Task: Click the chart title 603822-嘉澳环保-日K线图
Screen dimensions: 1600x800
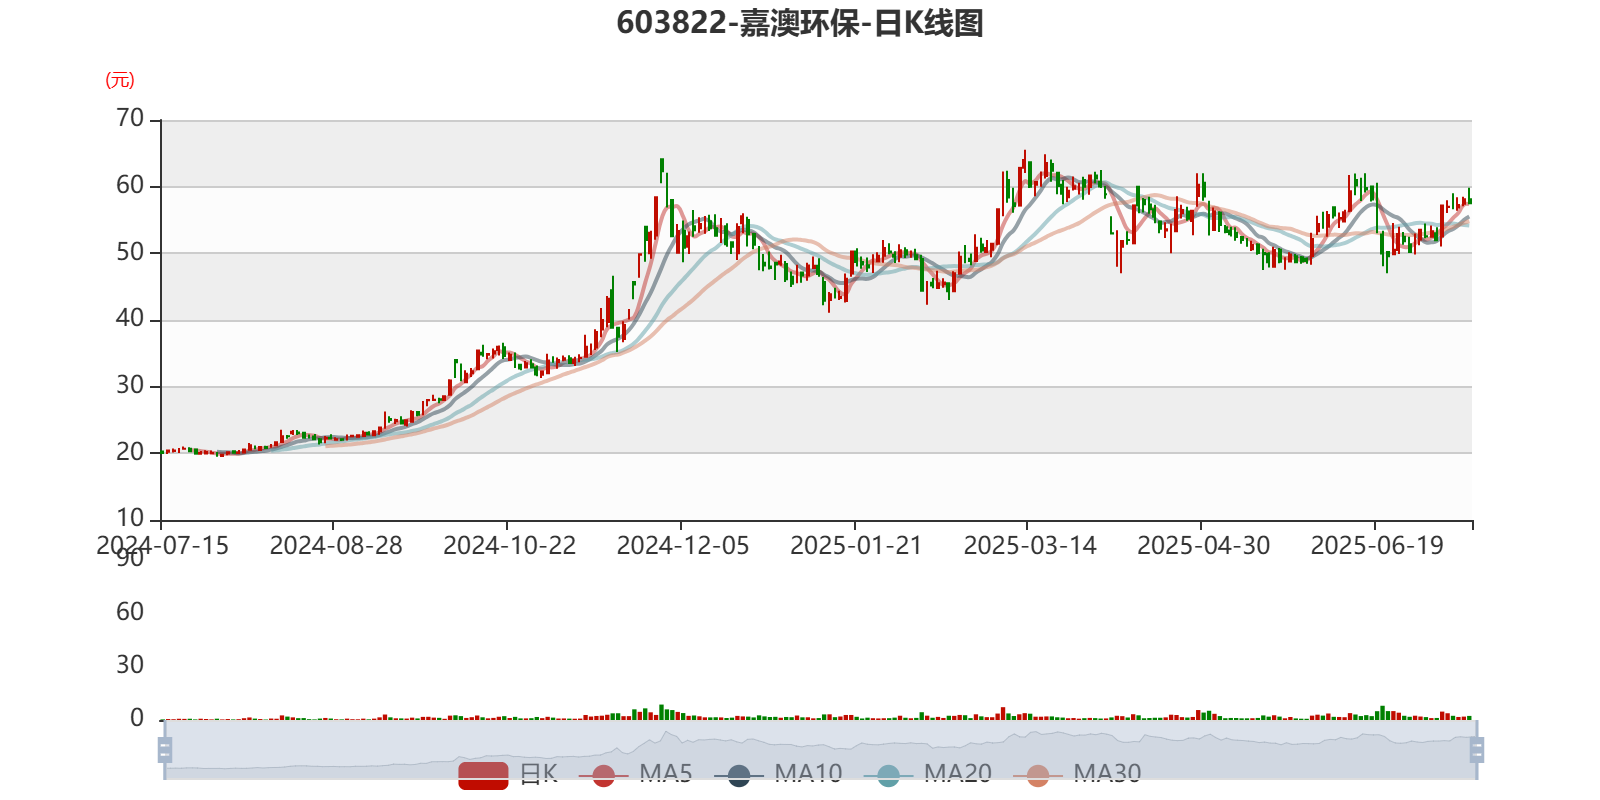Action: coord(800,23)
